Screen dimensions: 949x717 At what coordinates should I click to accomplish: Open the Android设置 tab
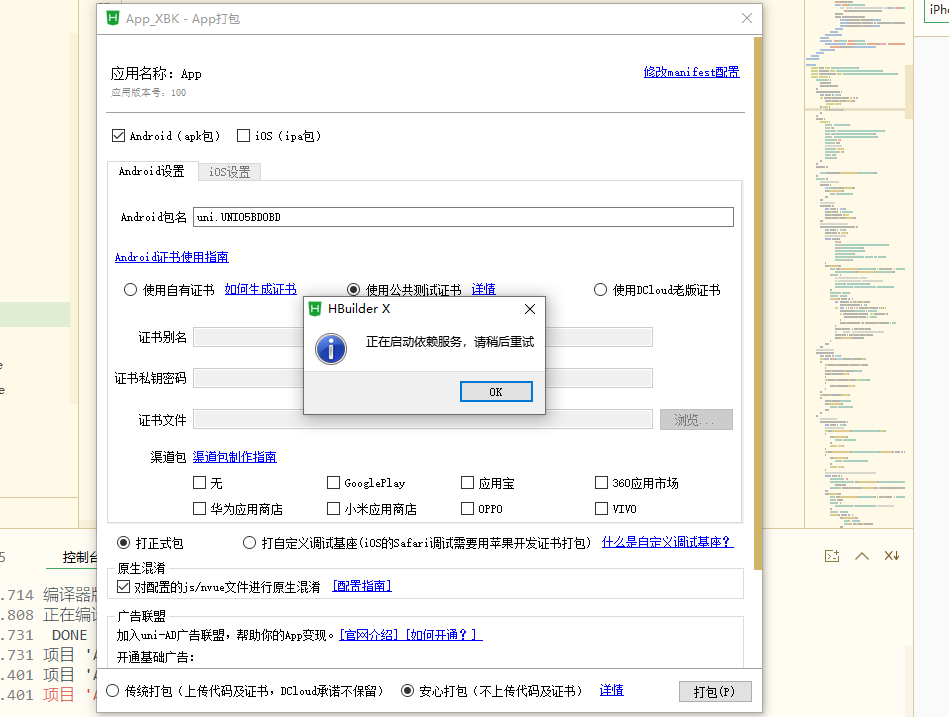pos(151,171)
